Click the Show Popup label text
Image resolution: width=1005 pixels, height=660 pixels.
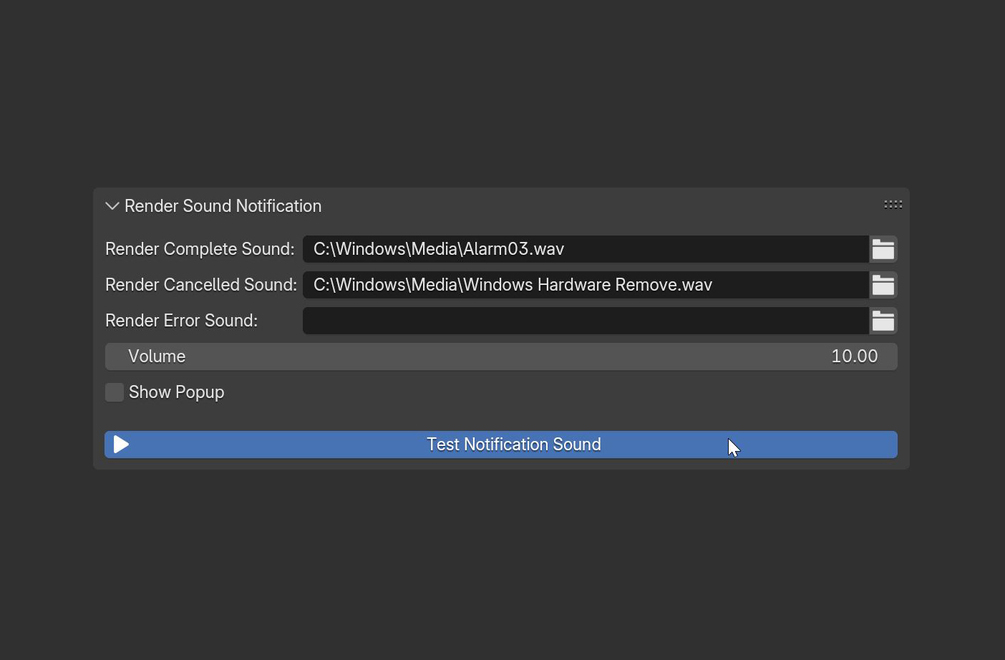[176, 392]
